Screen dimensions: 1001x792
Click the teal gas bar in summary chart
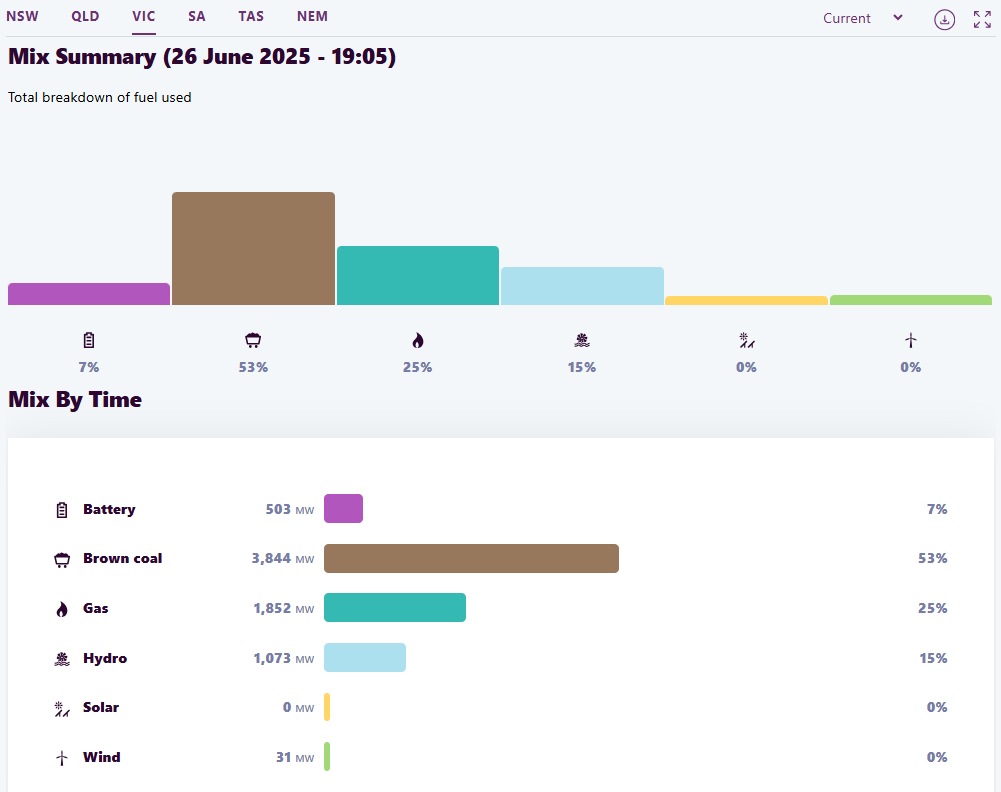point(417,275)
